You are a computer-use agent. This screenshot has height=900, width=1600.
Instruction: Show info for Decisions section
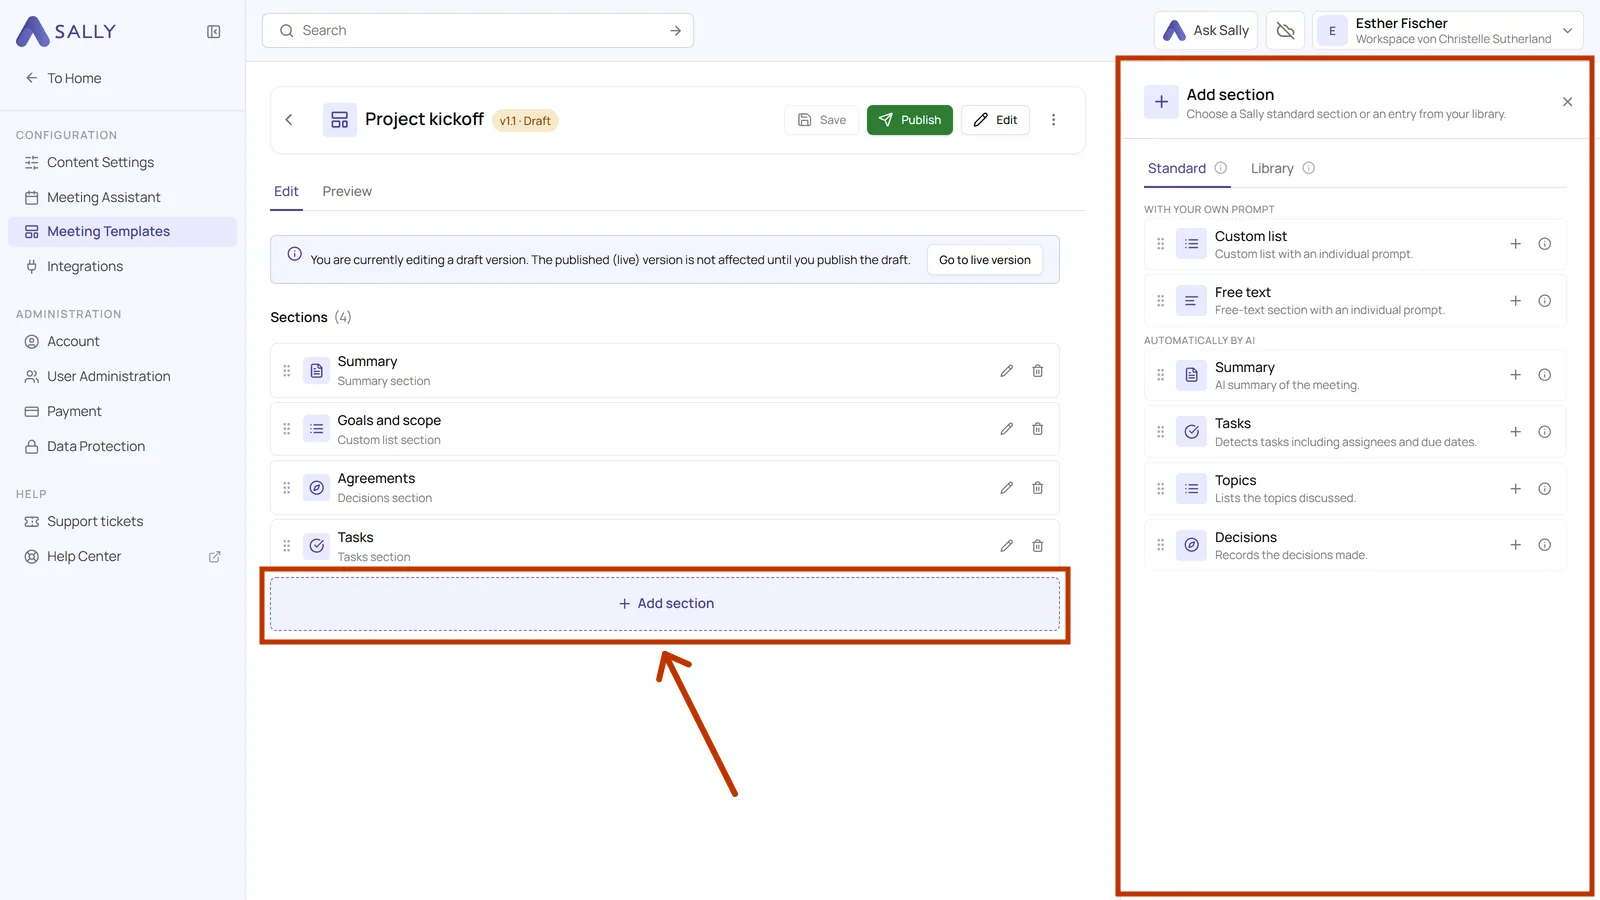[1545, 545]
